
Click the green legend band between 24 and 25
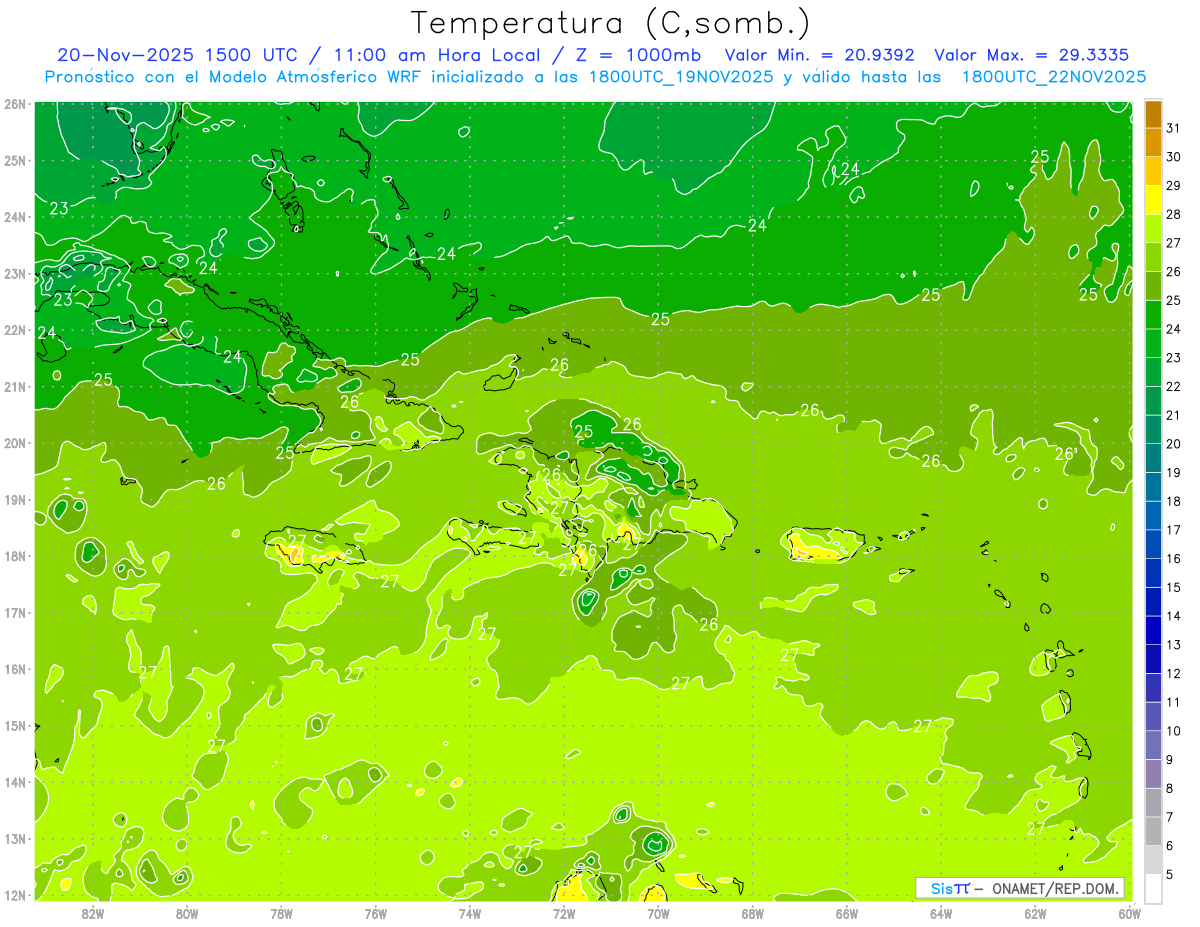[1153, 314]
